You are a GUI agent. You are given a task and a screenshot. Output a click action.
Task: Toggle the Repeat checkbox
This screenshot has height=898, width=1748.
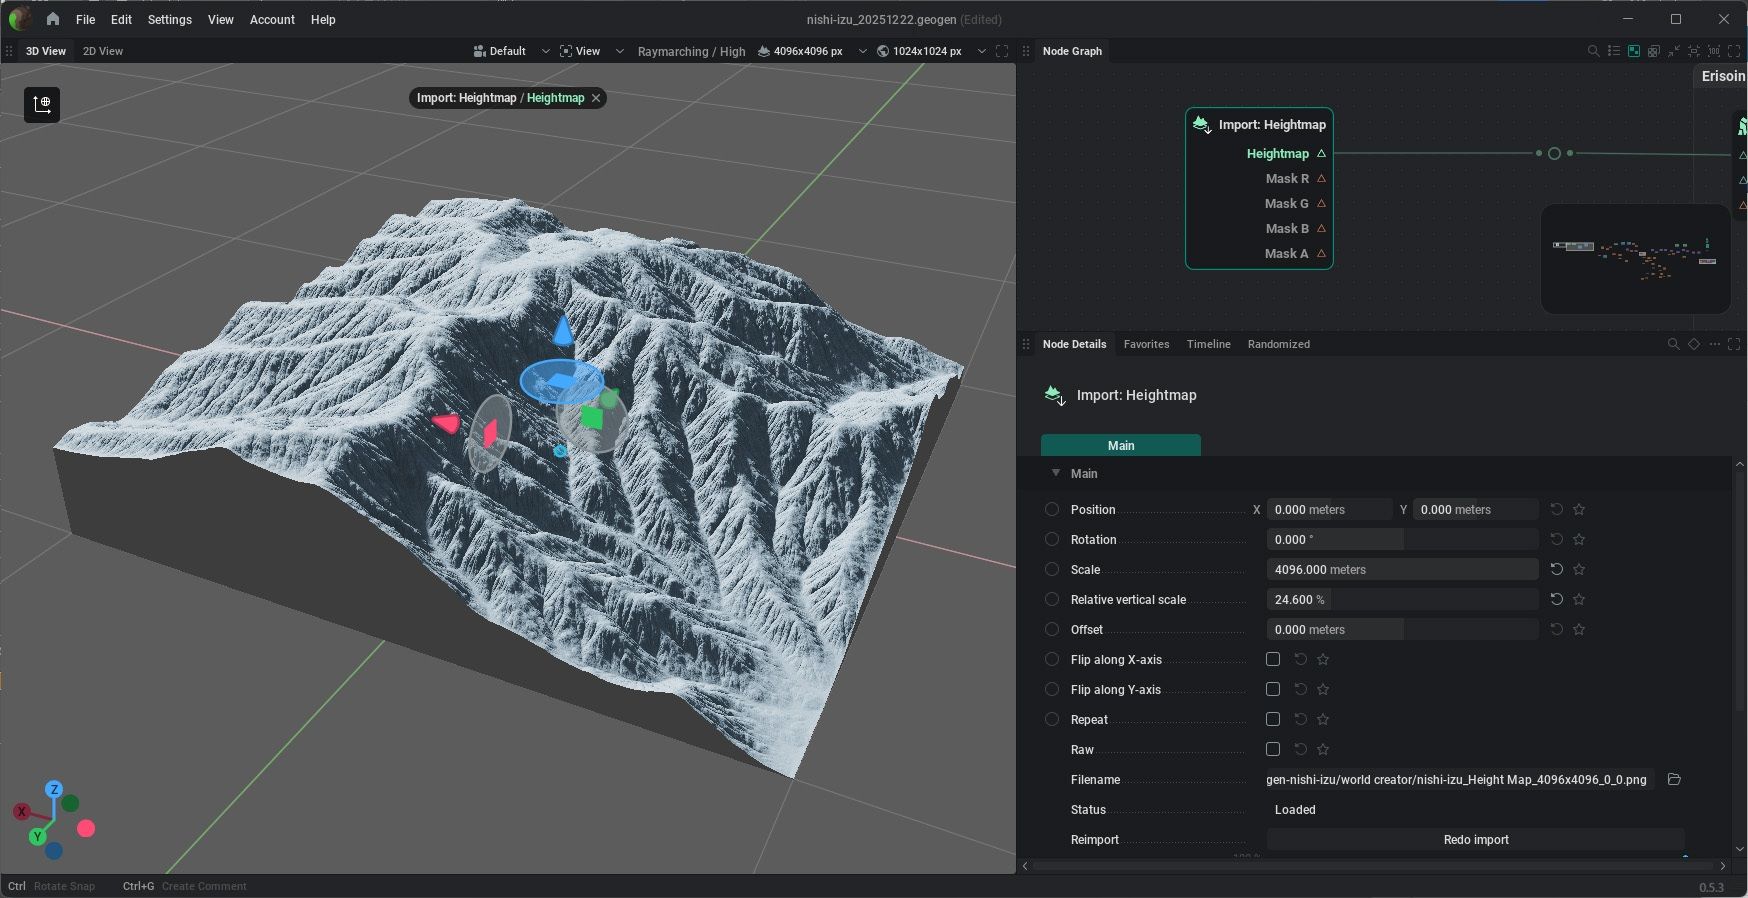pos(1273,719)
